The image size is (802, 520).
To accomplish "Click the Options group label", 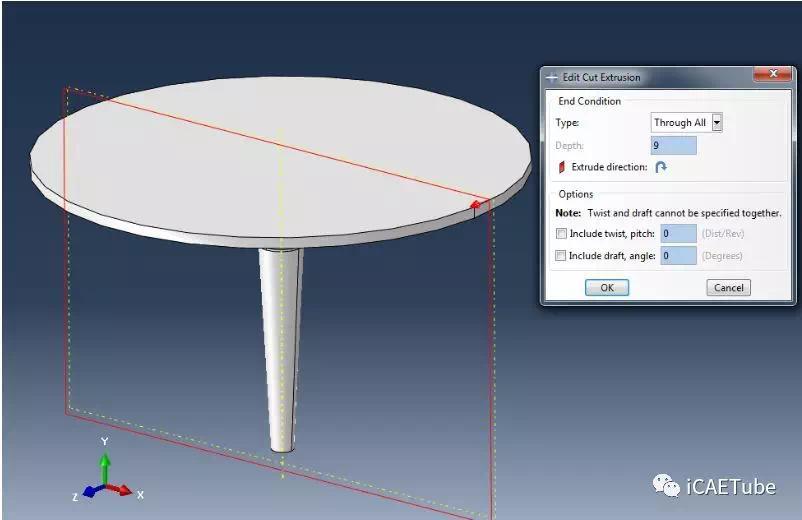I will [575, 194].
